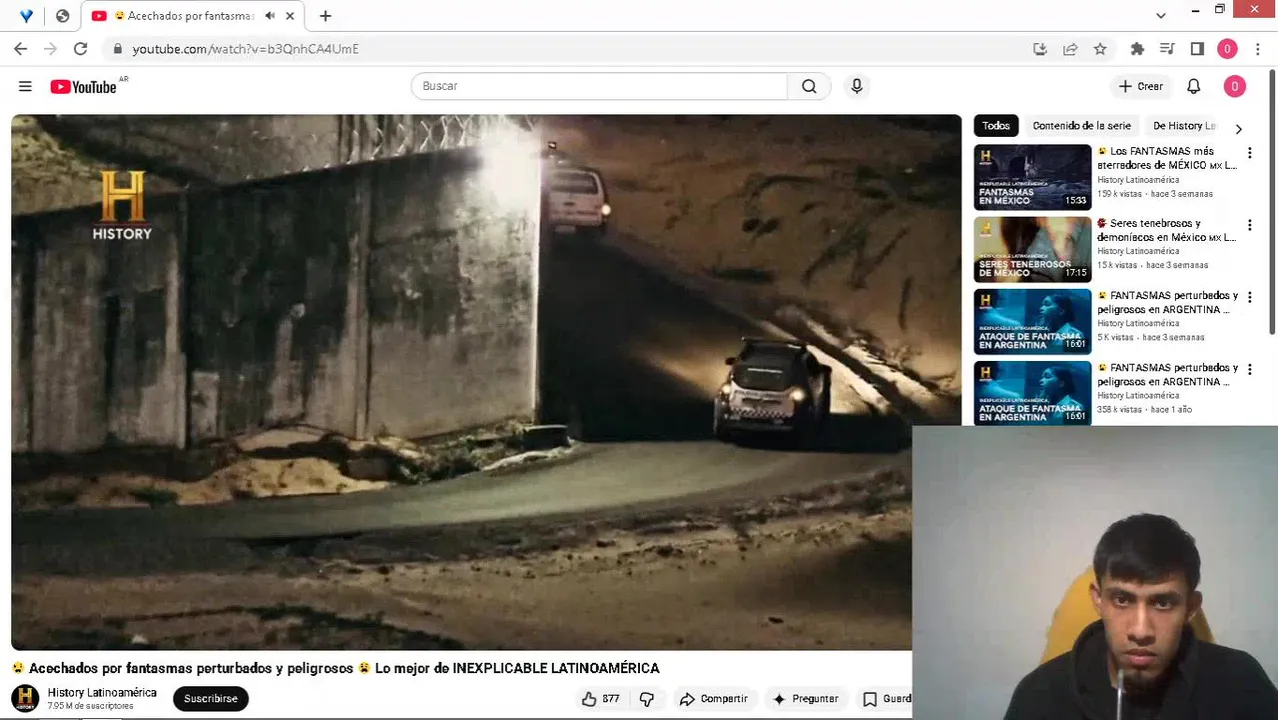Open the YouTube account avatar menu
1278x720 pixels.
click(x=1235, y=87)
